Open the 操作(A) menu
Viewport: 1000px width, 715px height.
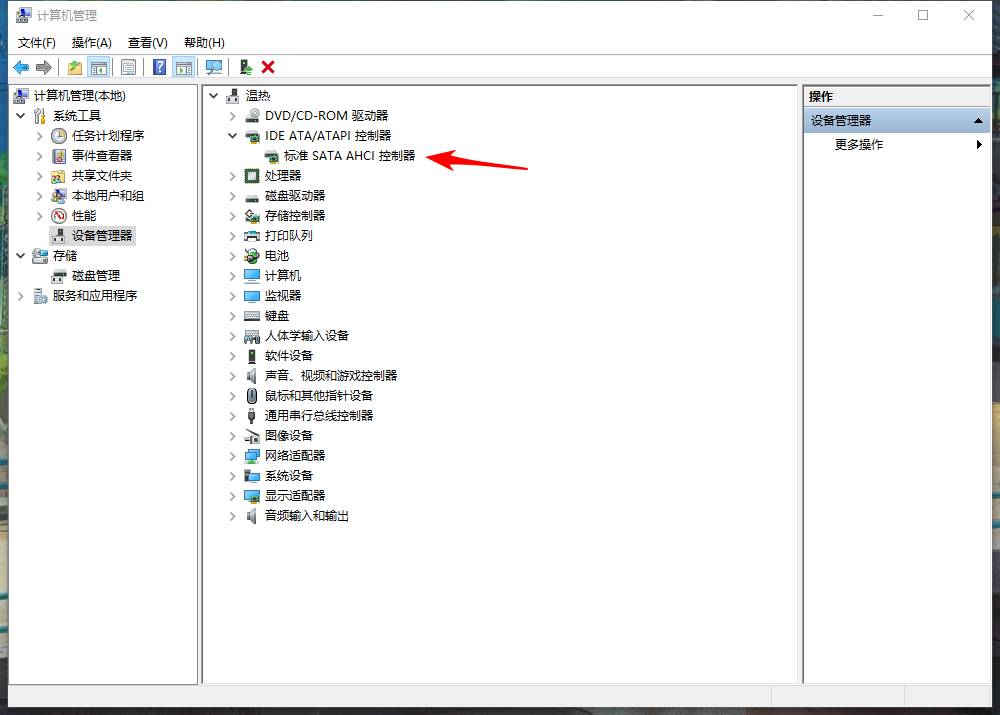pos(92,42)
